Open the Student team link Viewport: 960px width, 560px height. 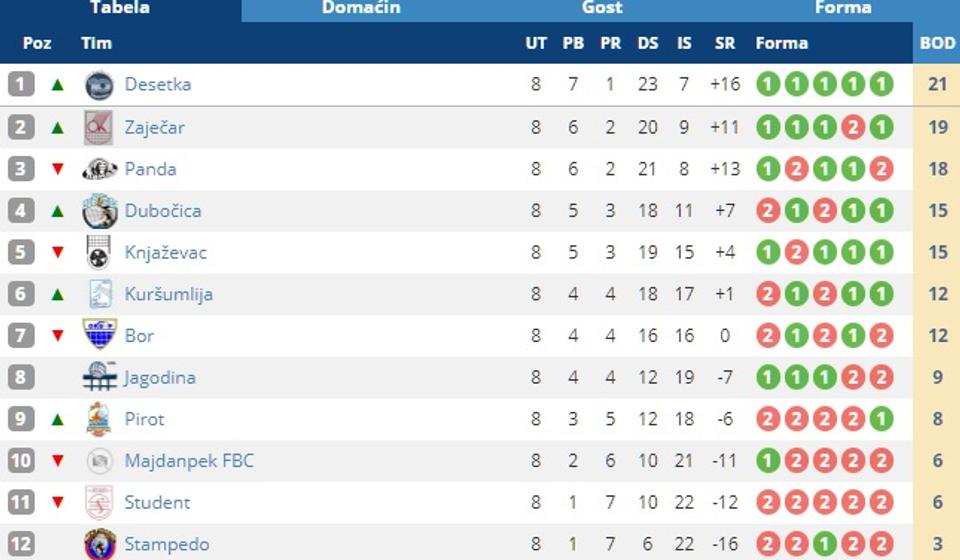click(157, 503)
